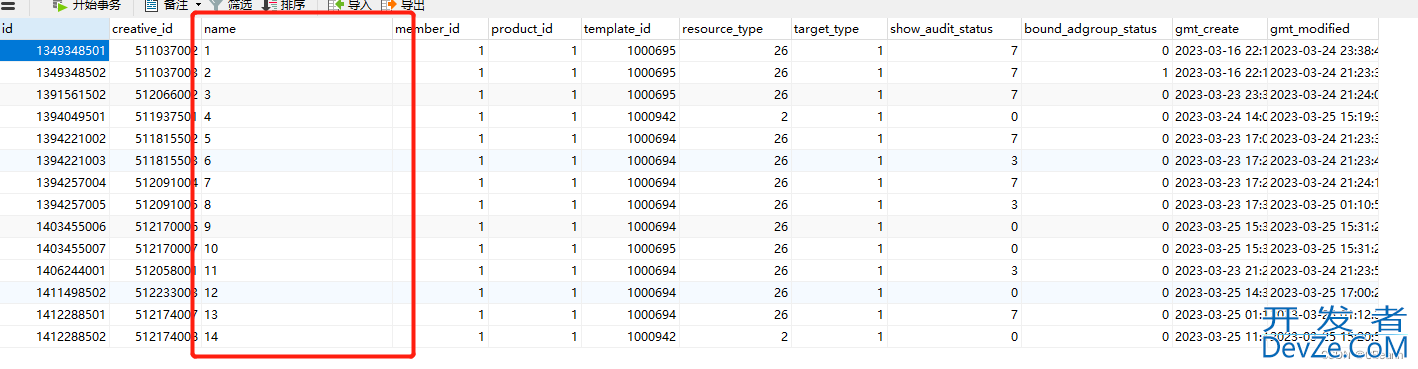Click name cell with value 6
This screenshot has height=369, width=1418.
(296, 161)
